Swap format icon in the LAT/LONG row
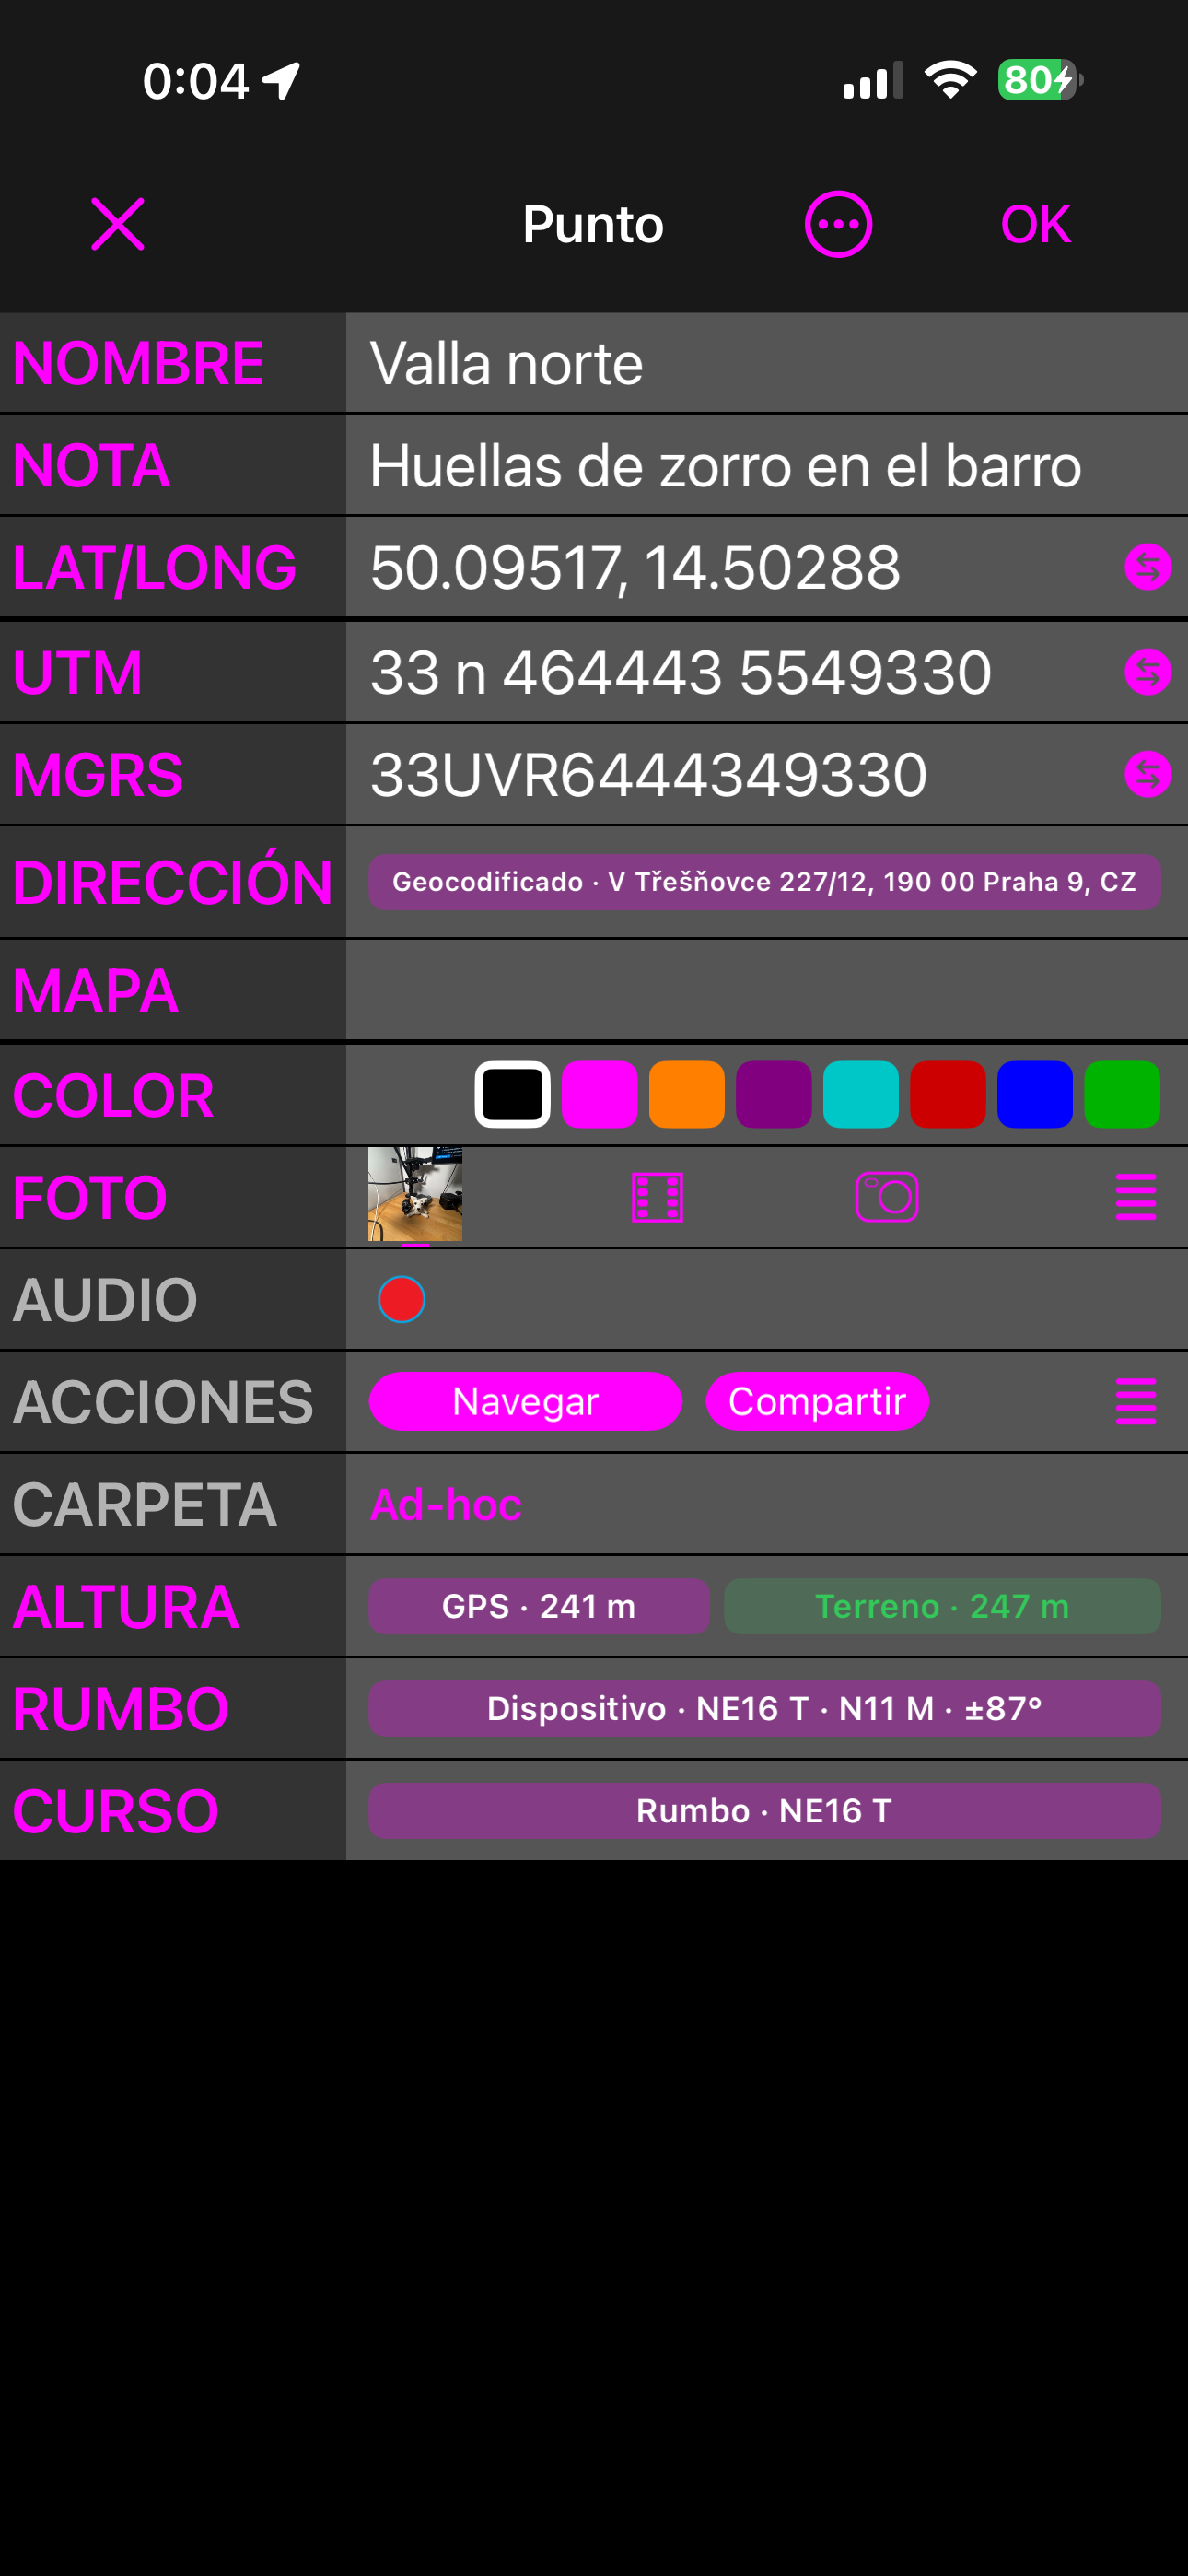The image size is (1188, 2576). tap(1148, 568)
